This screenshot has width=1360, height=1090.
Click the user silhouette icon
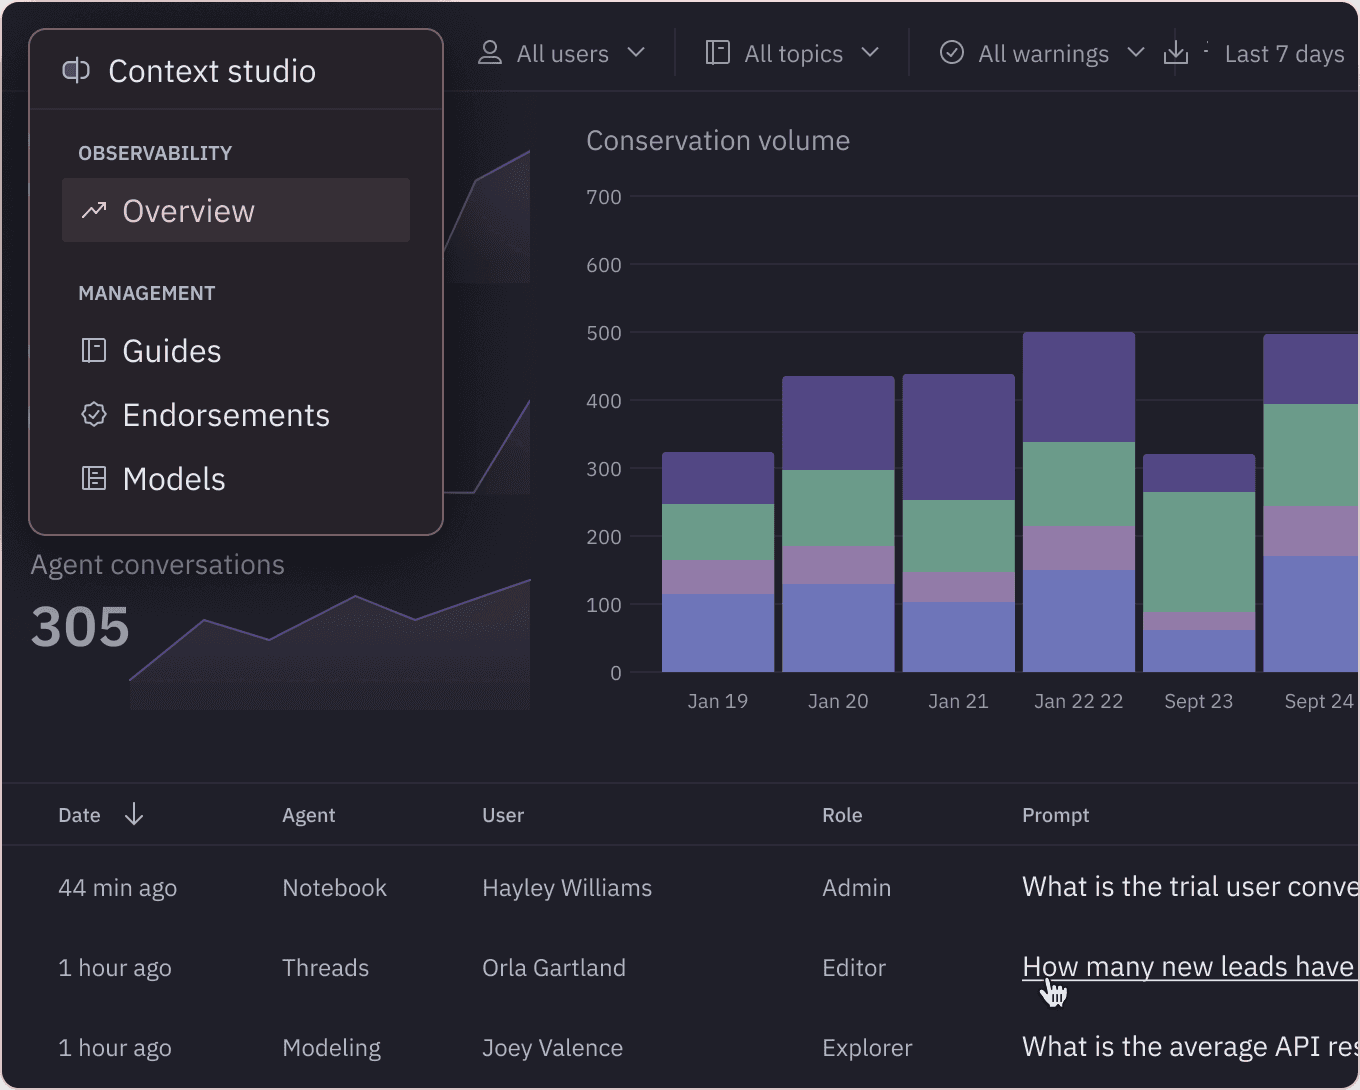(x=490, y=53)
